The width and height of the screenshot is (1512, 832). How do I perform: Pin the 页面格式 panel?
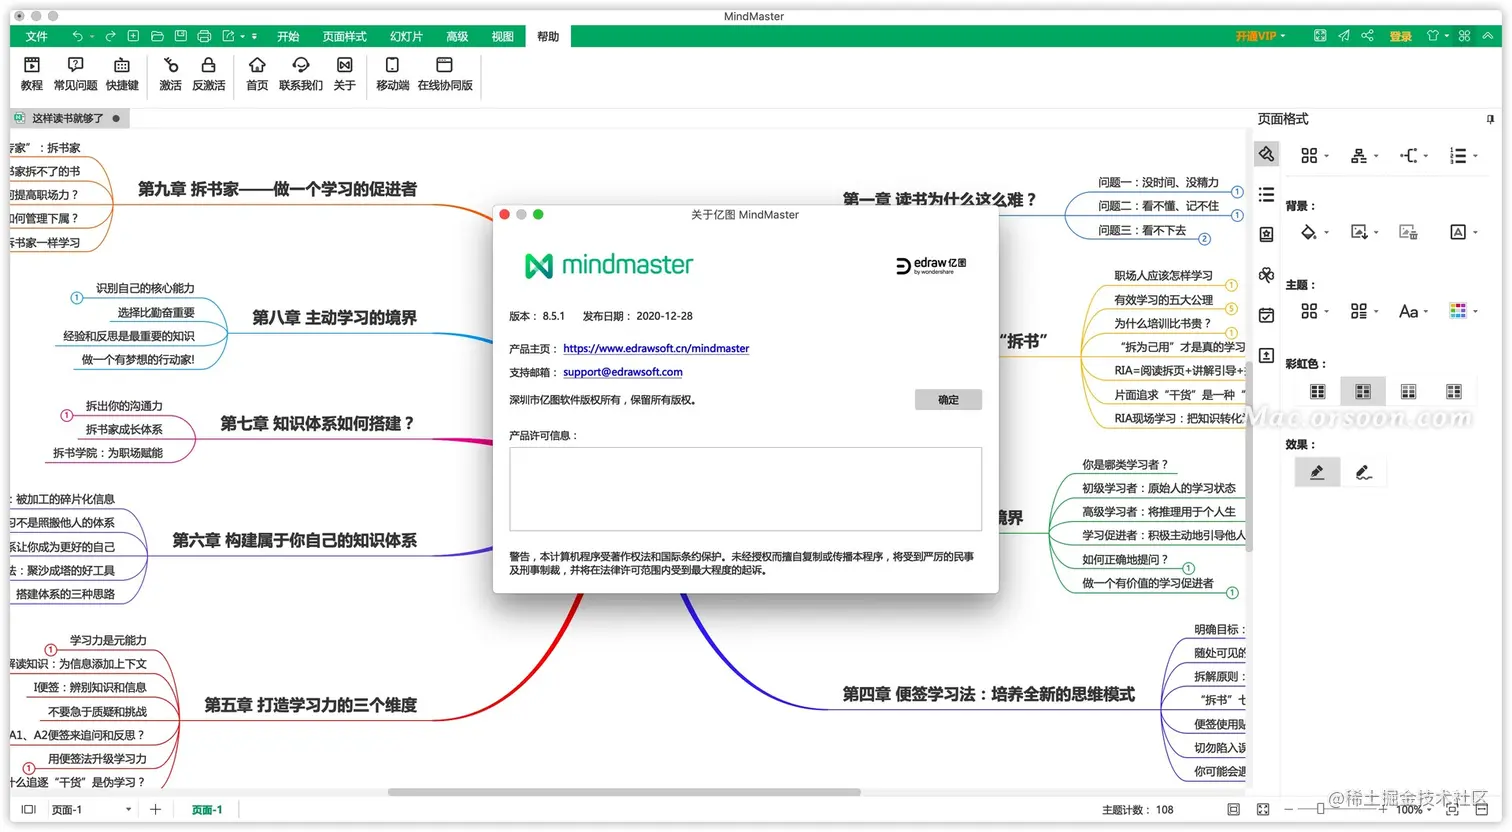[1491, 119]
